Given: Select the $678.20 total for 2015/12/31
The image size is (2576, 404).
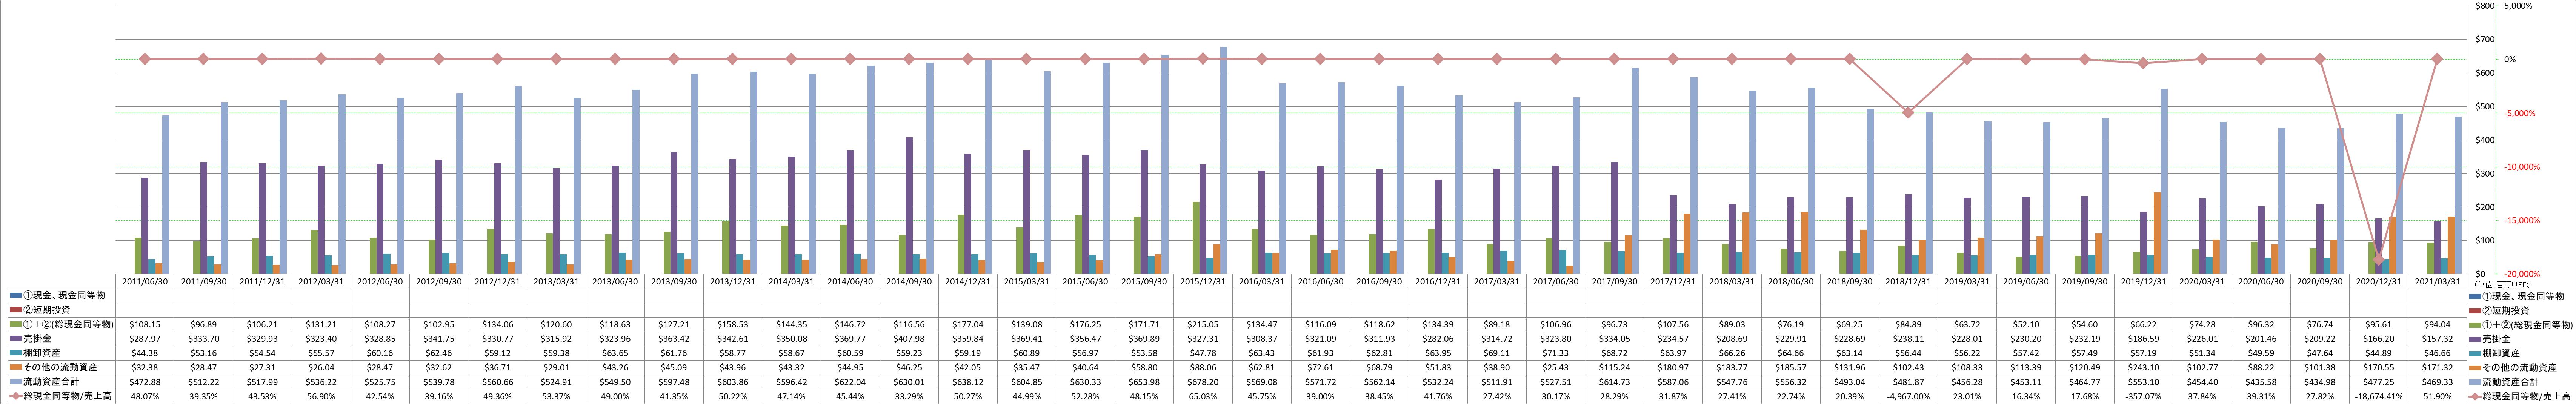Looking at the screenshot, I should 1203,382.
